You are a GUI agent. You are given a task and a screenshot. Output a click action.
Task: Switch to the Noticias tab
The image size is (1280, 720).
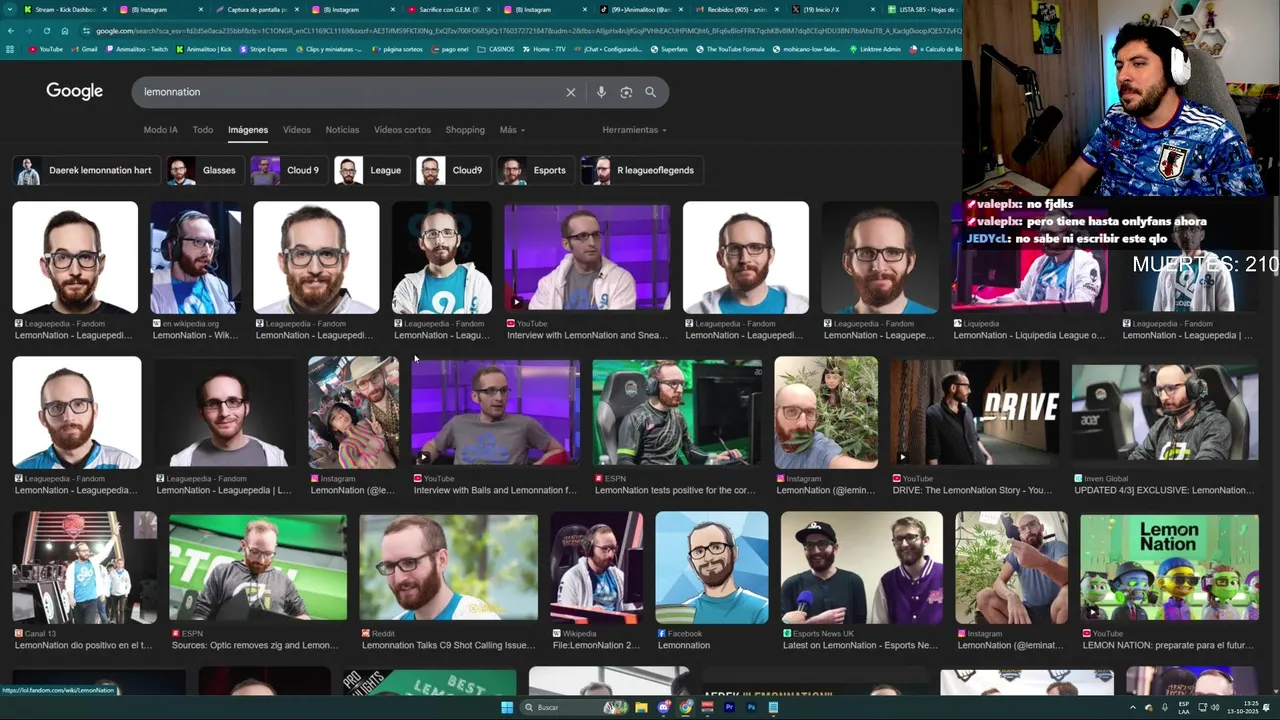click(x=342, y=130)
